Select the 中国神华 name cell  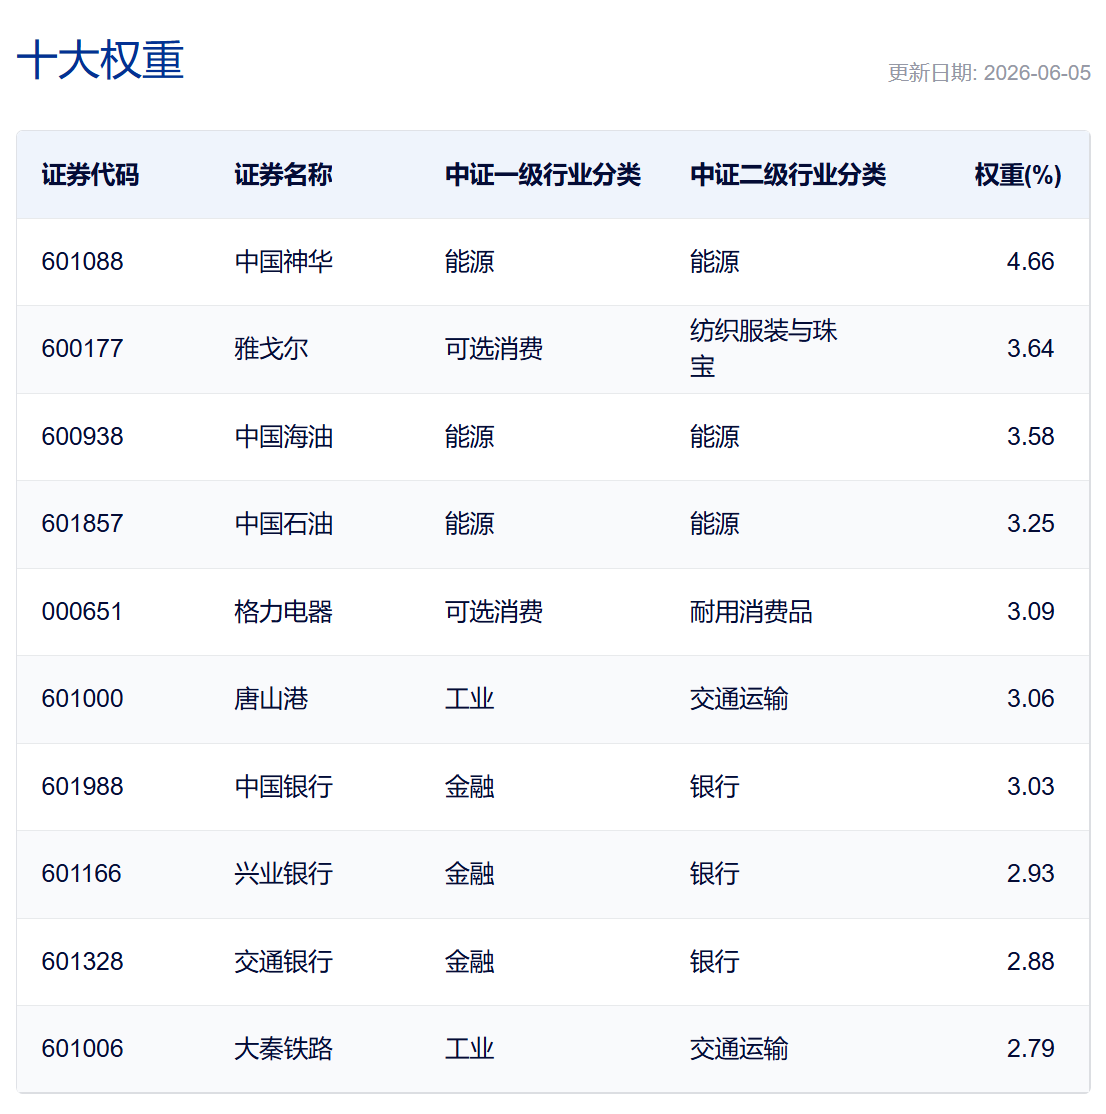283,261
